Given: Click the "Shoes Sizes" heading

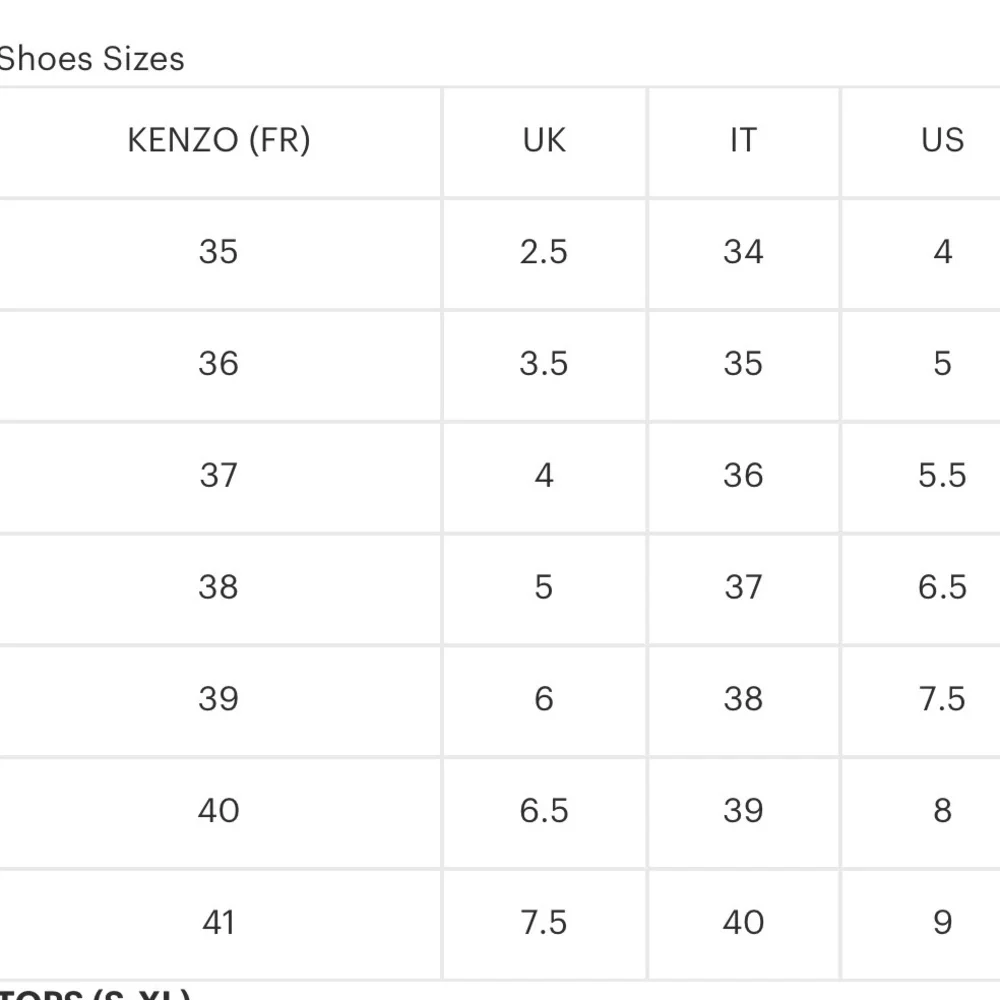Looking at the screenshot, I should [x=92, y=59].
